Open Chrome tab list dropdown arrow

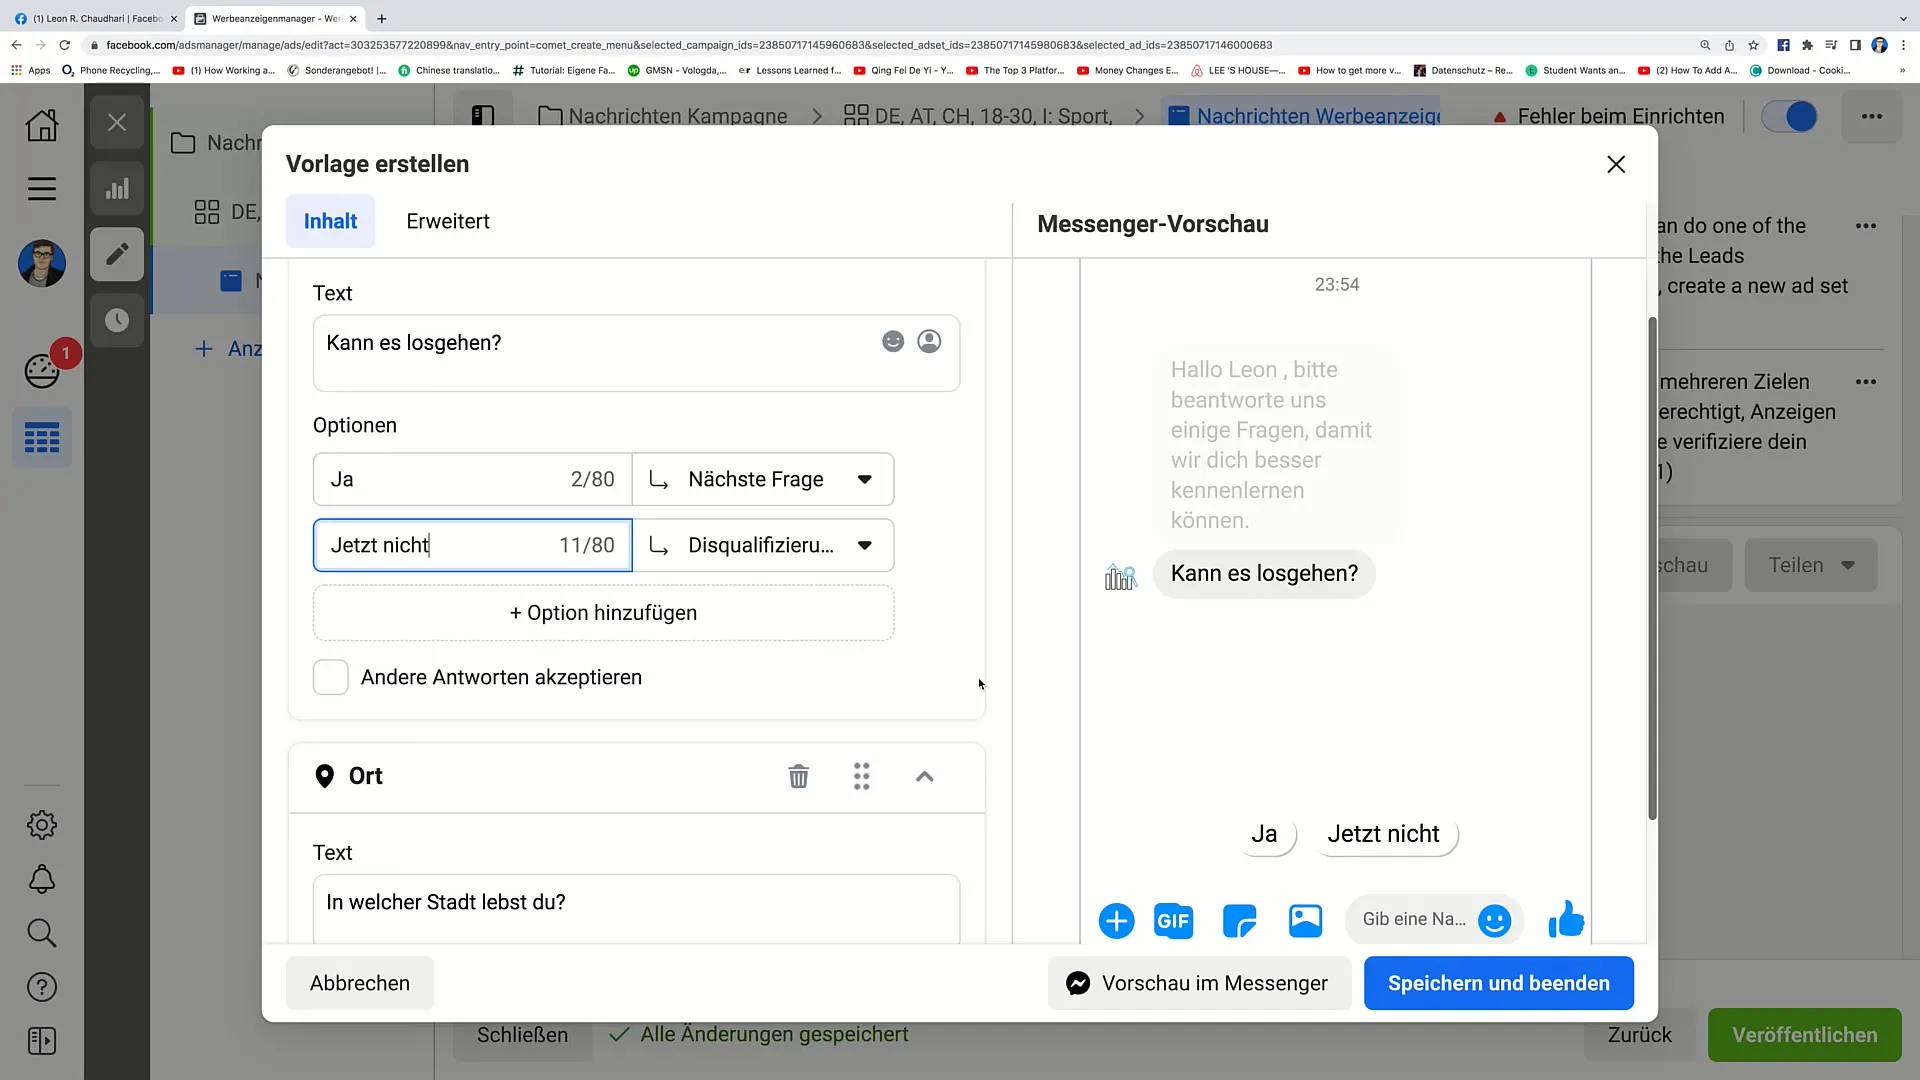[x=1902, y=18]
